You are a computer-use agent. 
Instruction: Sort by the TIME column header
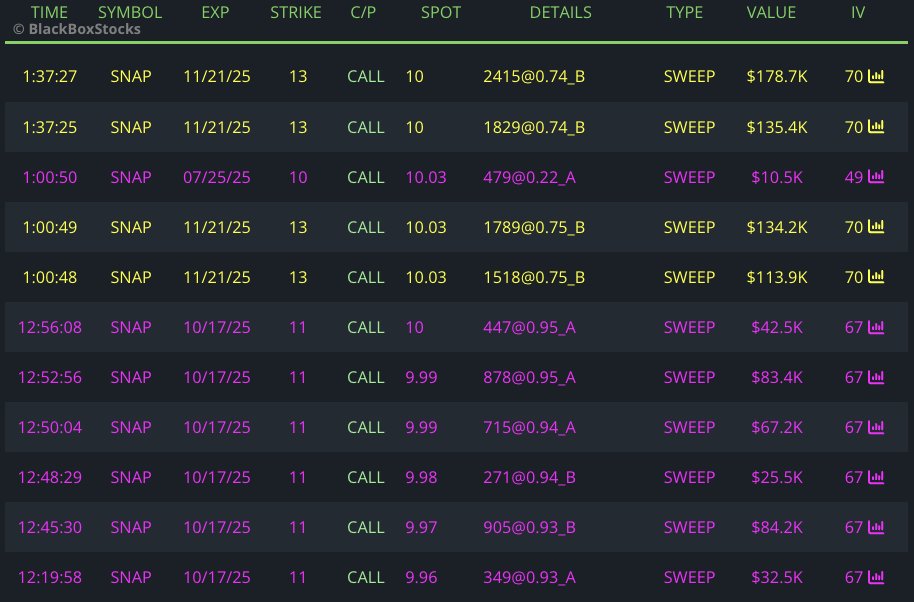49,12
